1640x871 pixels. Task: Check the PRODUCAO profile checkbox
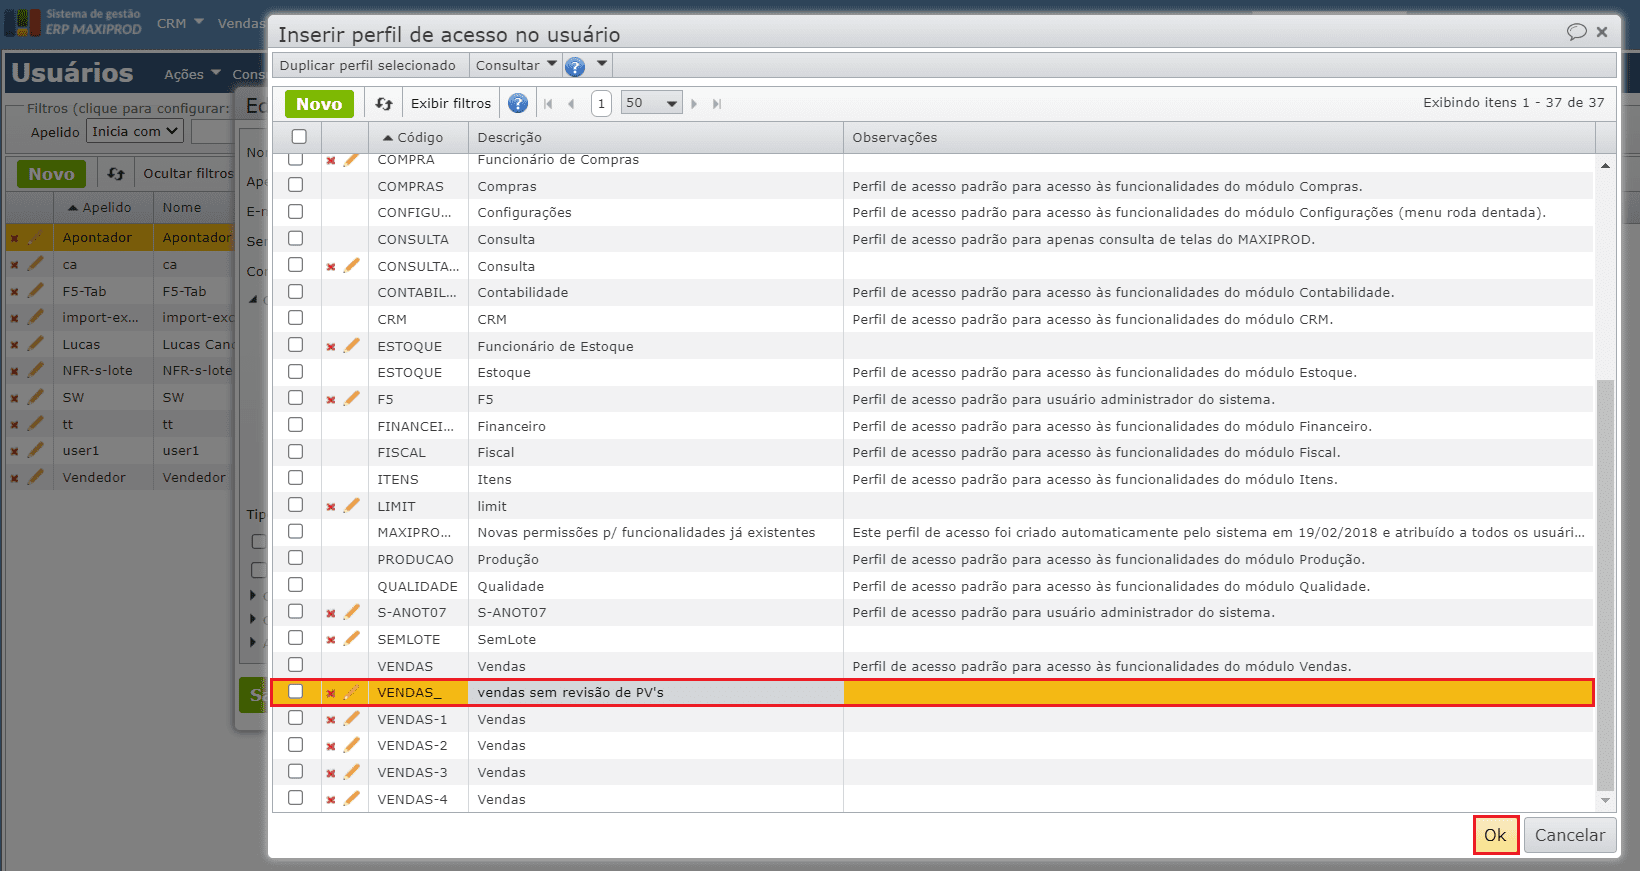pos(295,558)
